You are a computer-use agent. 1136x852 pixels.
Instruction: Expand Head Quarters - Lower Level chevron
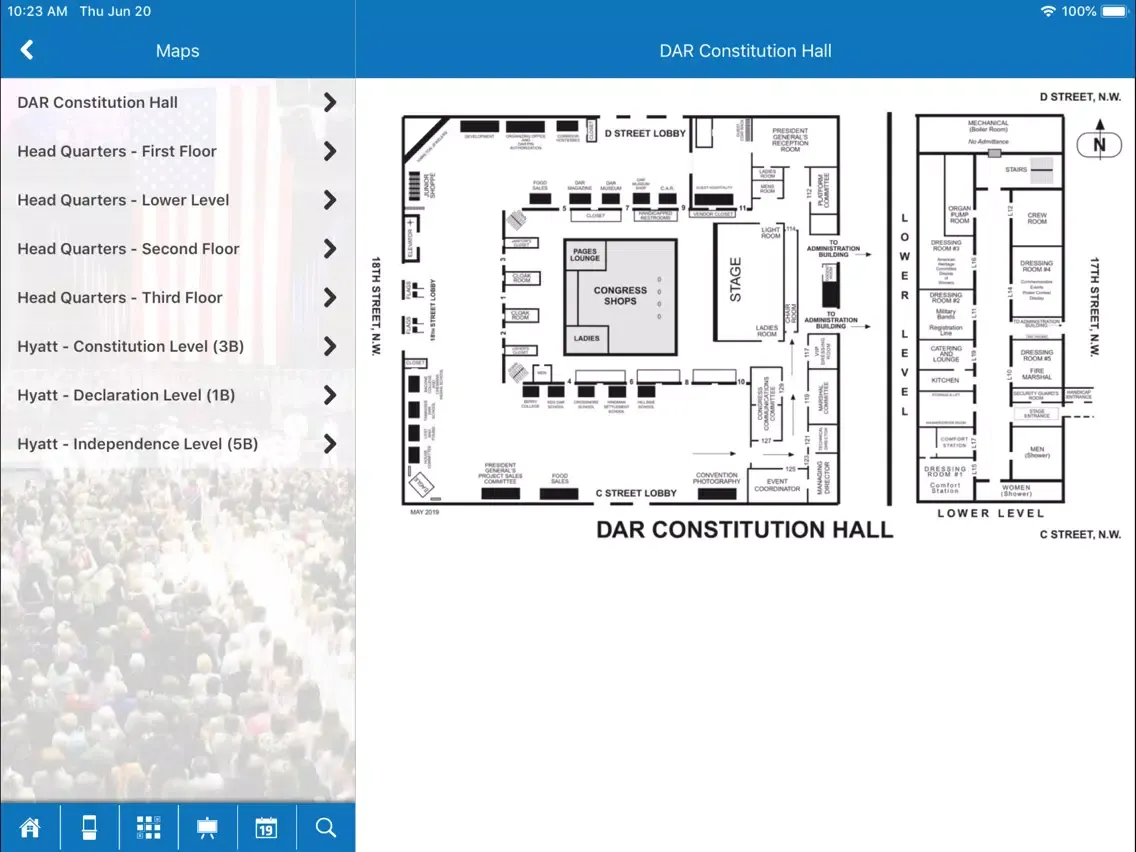pyautogui.click(x=330, y=200)
